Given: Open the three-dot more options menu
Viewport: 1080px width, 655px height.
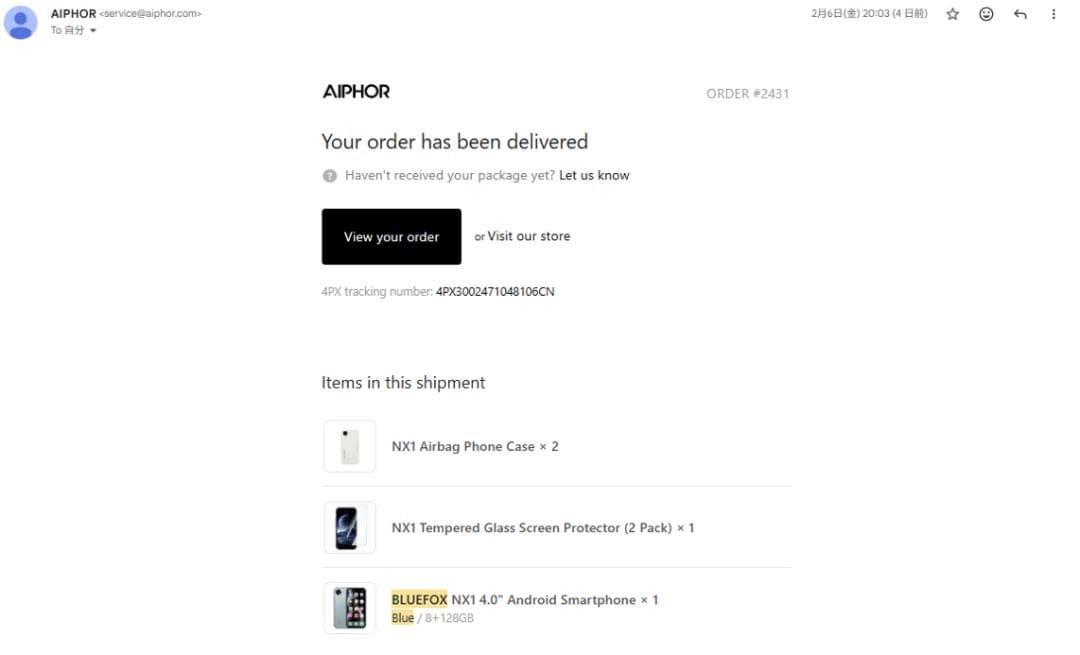Looking at the screenshot, I should pyautogui.click(x=1053, y=14).
